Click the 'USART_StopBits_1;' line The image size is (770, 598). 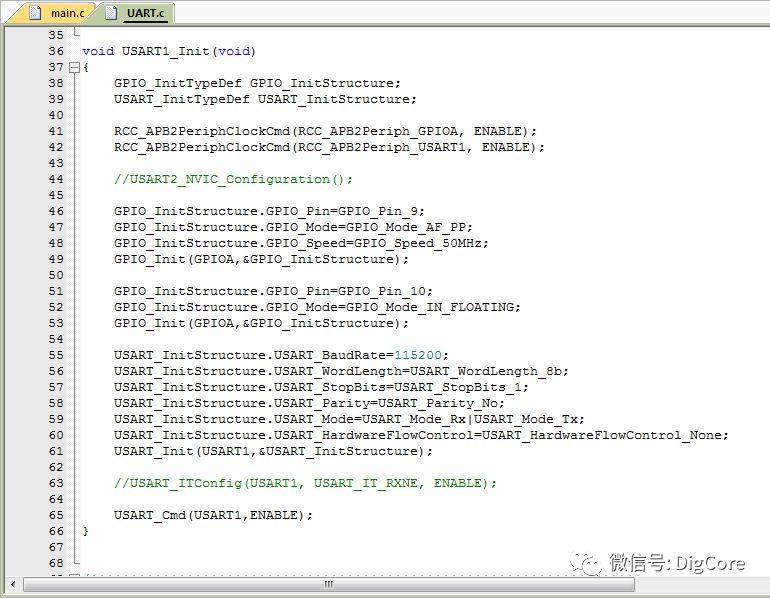(321, 387)
